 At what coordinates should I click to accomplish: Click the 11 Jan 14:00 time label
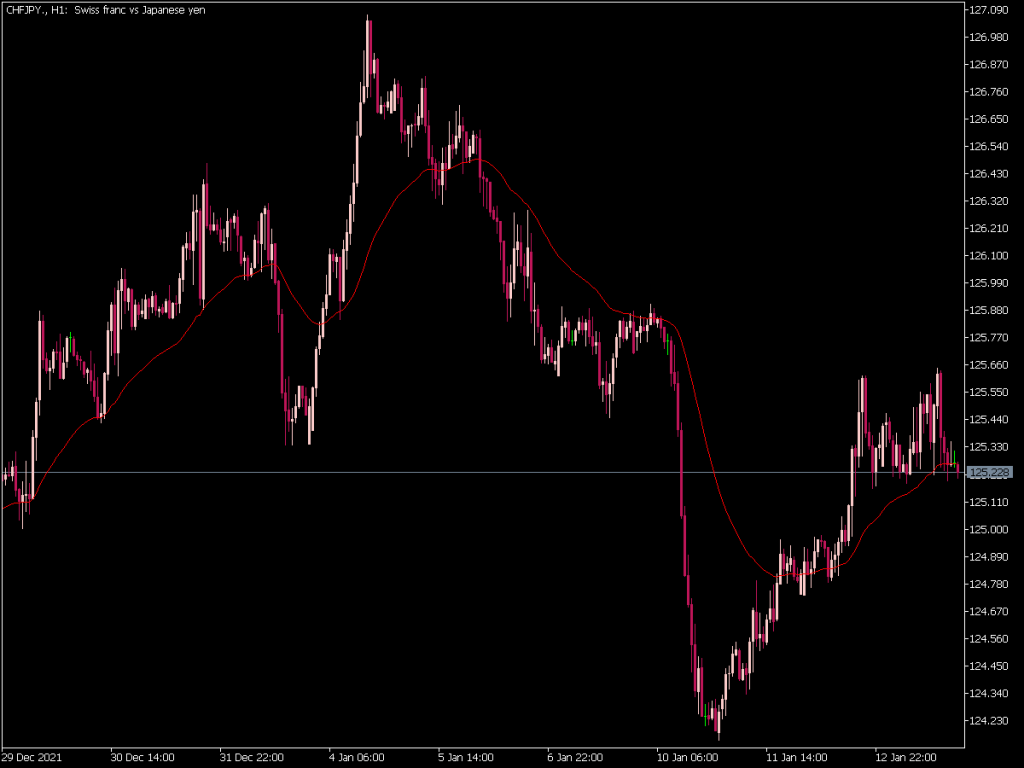(x=797, y=757)
